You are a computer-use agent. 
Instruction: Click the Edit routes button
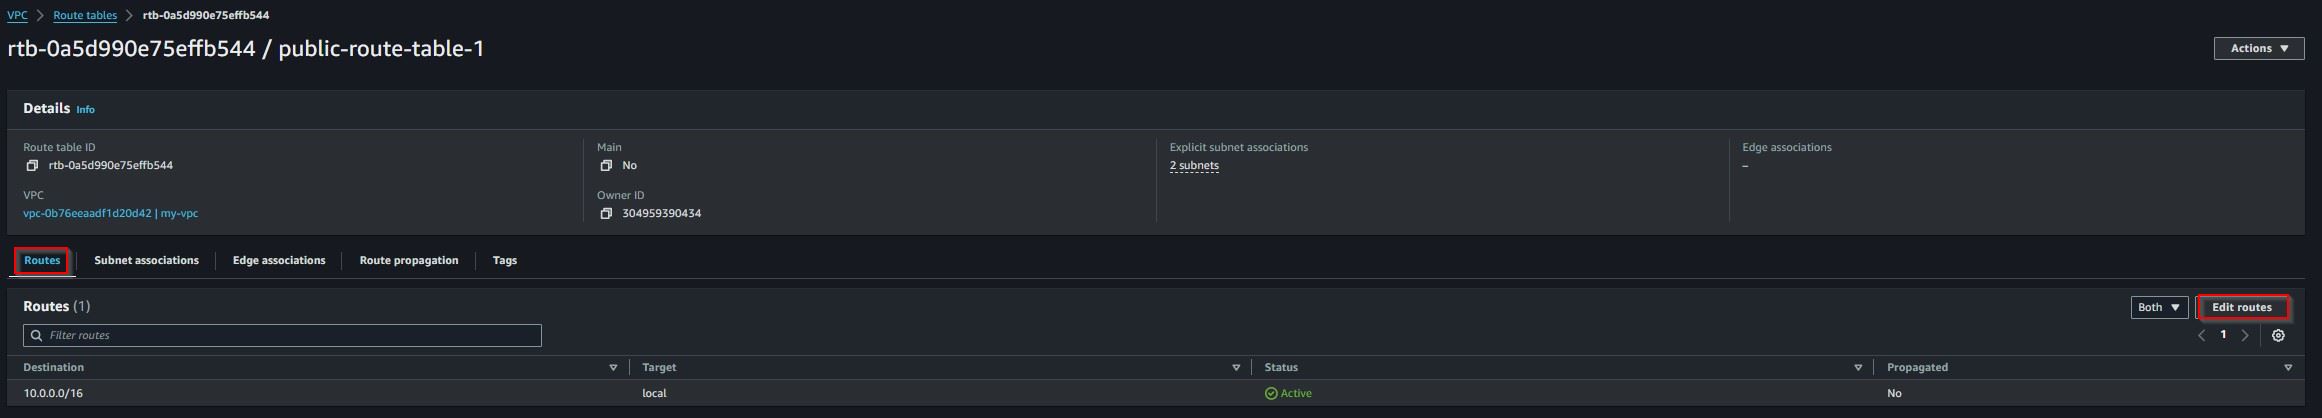pos(2242,308)
